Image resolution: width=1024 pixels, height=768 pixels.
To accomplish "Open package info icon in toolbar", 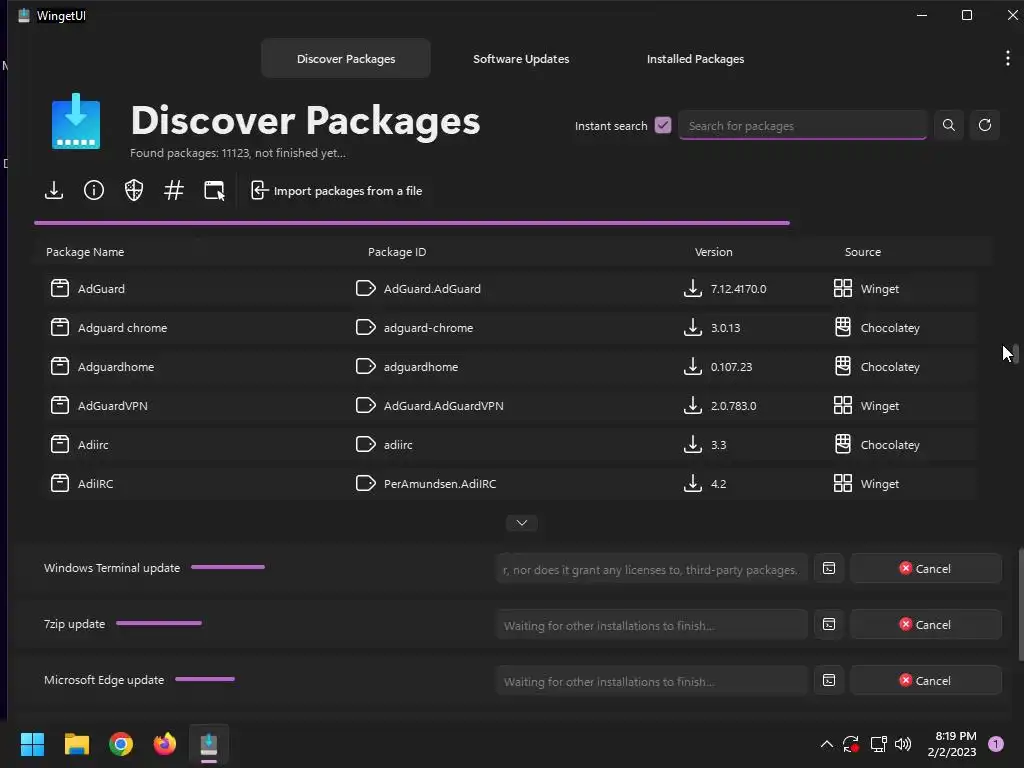I will pos(94,191).
